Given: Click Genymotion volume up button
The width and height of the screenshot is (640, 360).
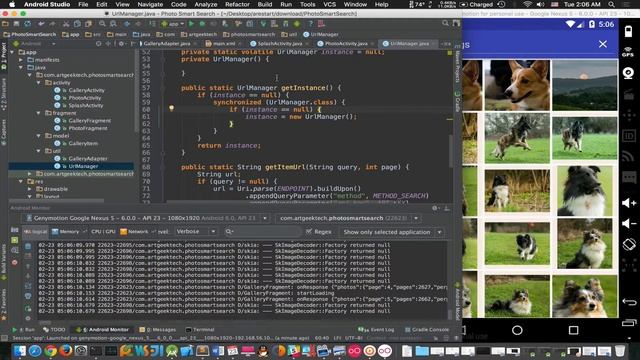Looking at the screenshot, I should coord(629,202).
